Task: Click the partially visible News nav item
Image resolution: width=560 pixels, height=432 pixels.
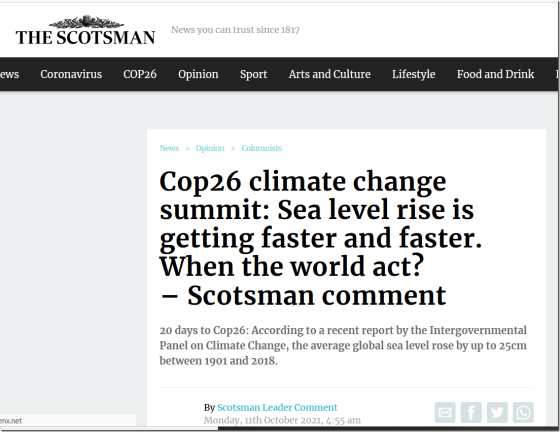Action: coord(9,74)
